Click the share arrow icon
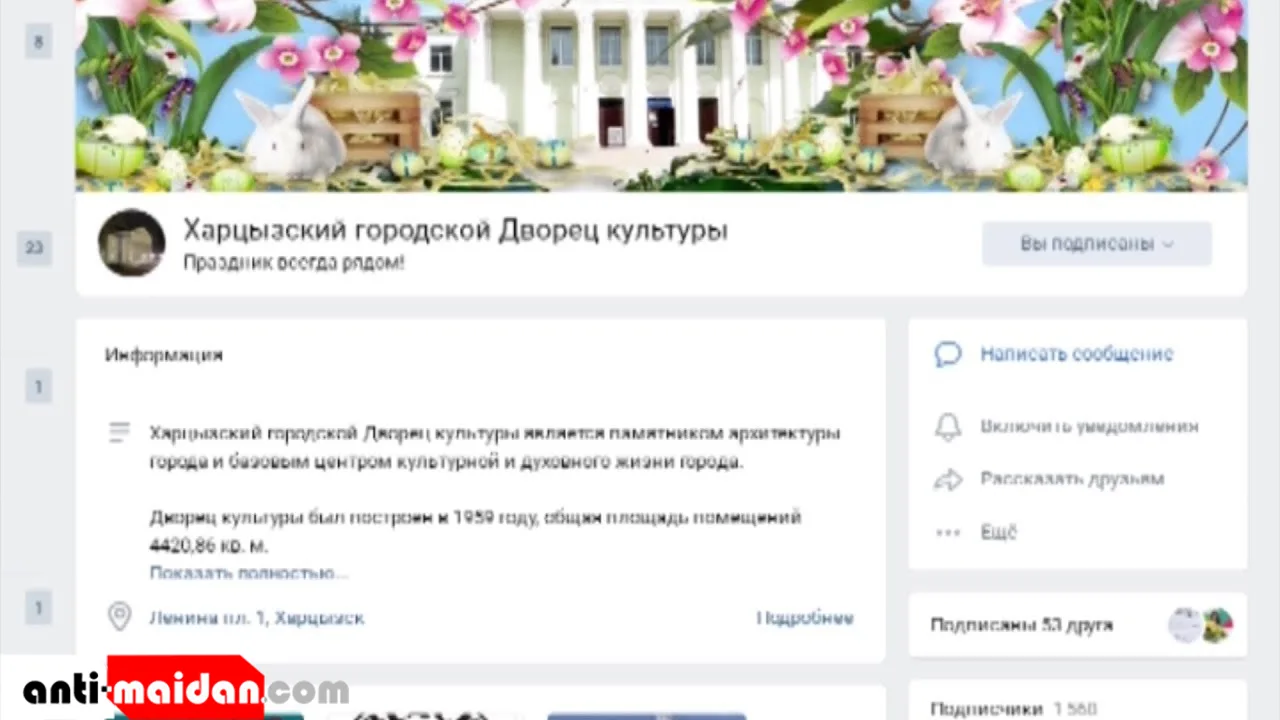Viewport: 1280px width, 720px height. point(947,479)
